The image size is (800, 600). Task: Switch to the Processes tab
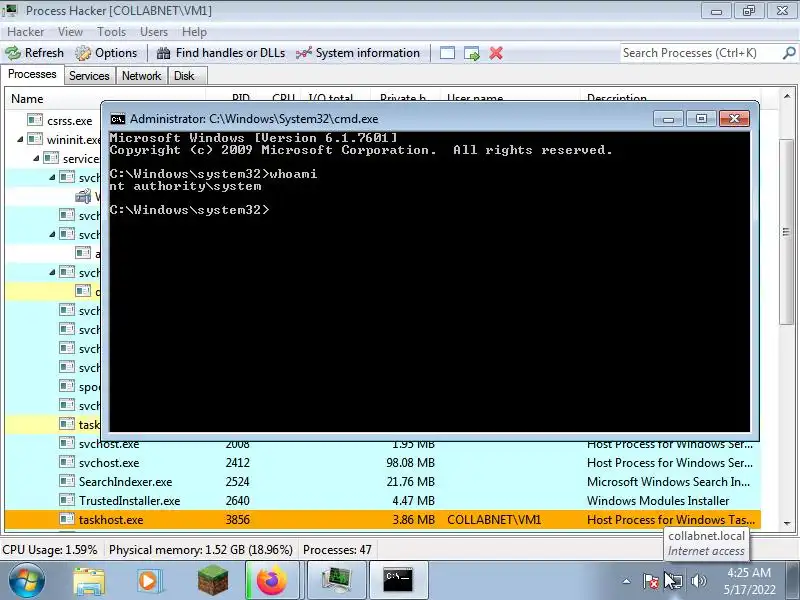tap(32, 74)
